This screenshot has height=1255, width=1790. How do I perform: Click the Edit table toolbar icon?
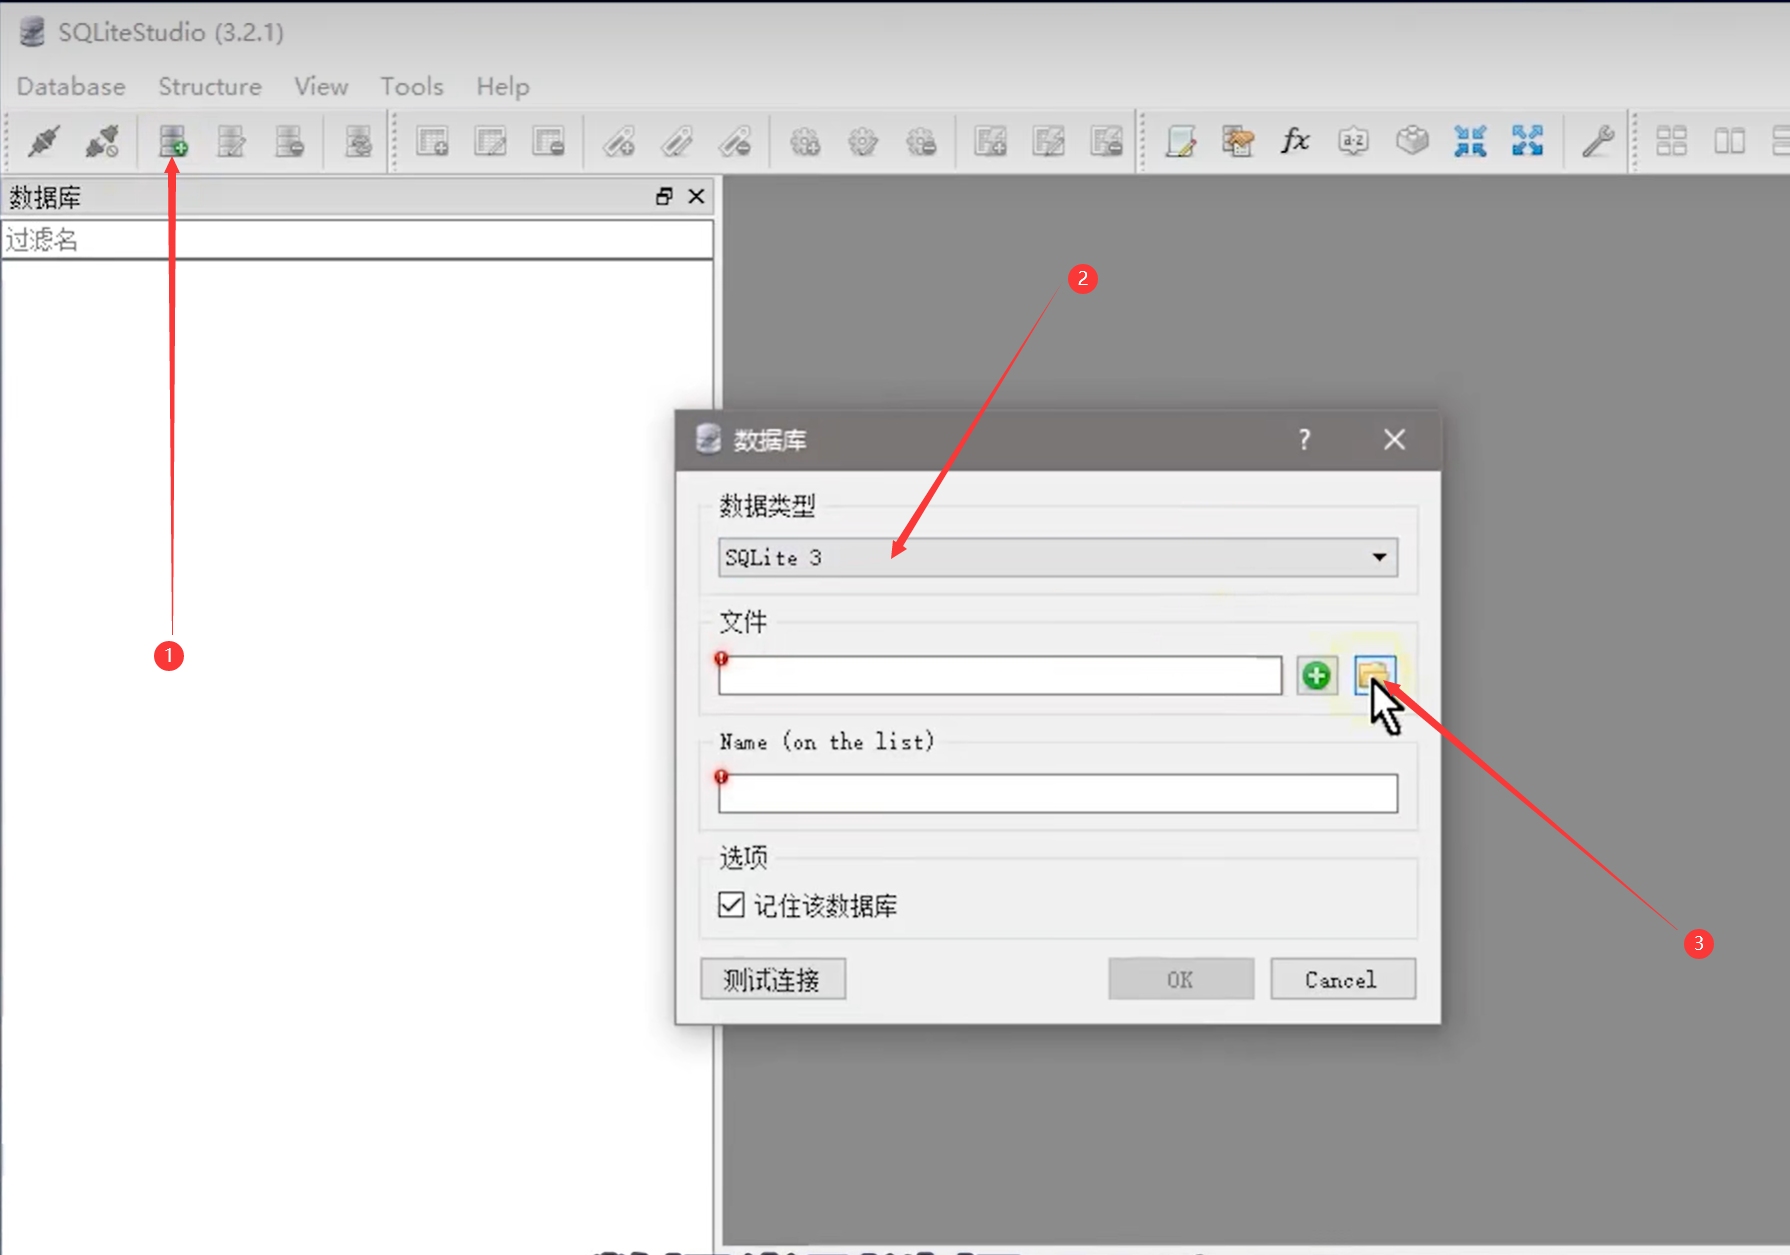[x=490, y=141]
